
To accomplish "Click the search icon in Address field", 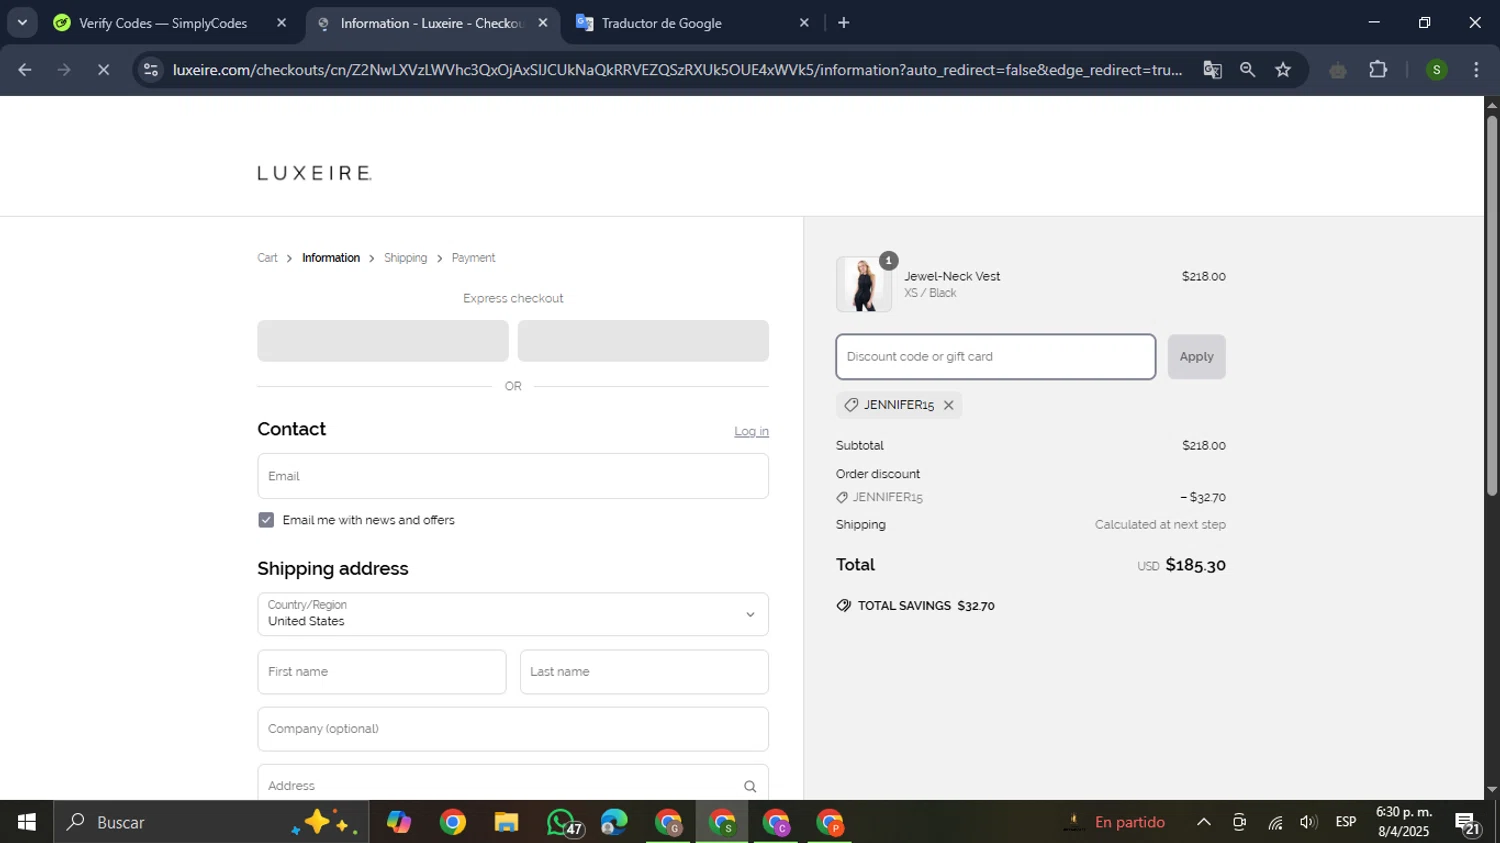I will pos(750,786).
